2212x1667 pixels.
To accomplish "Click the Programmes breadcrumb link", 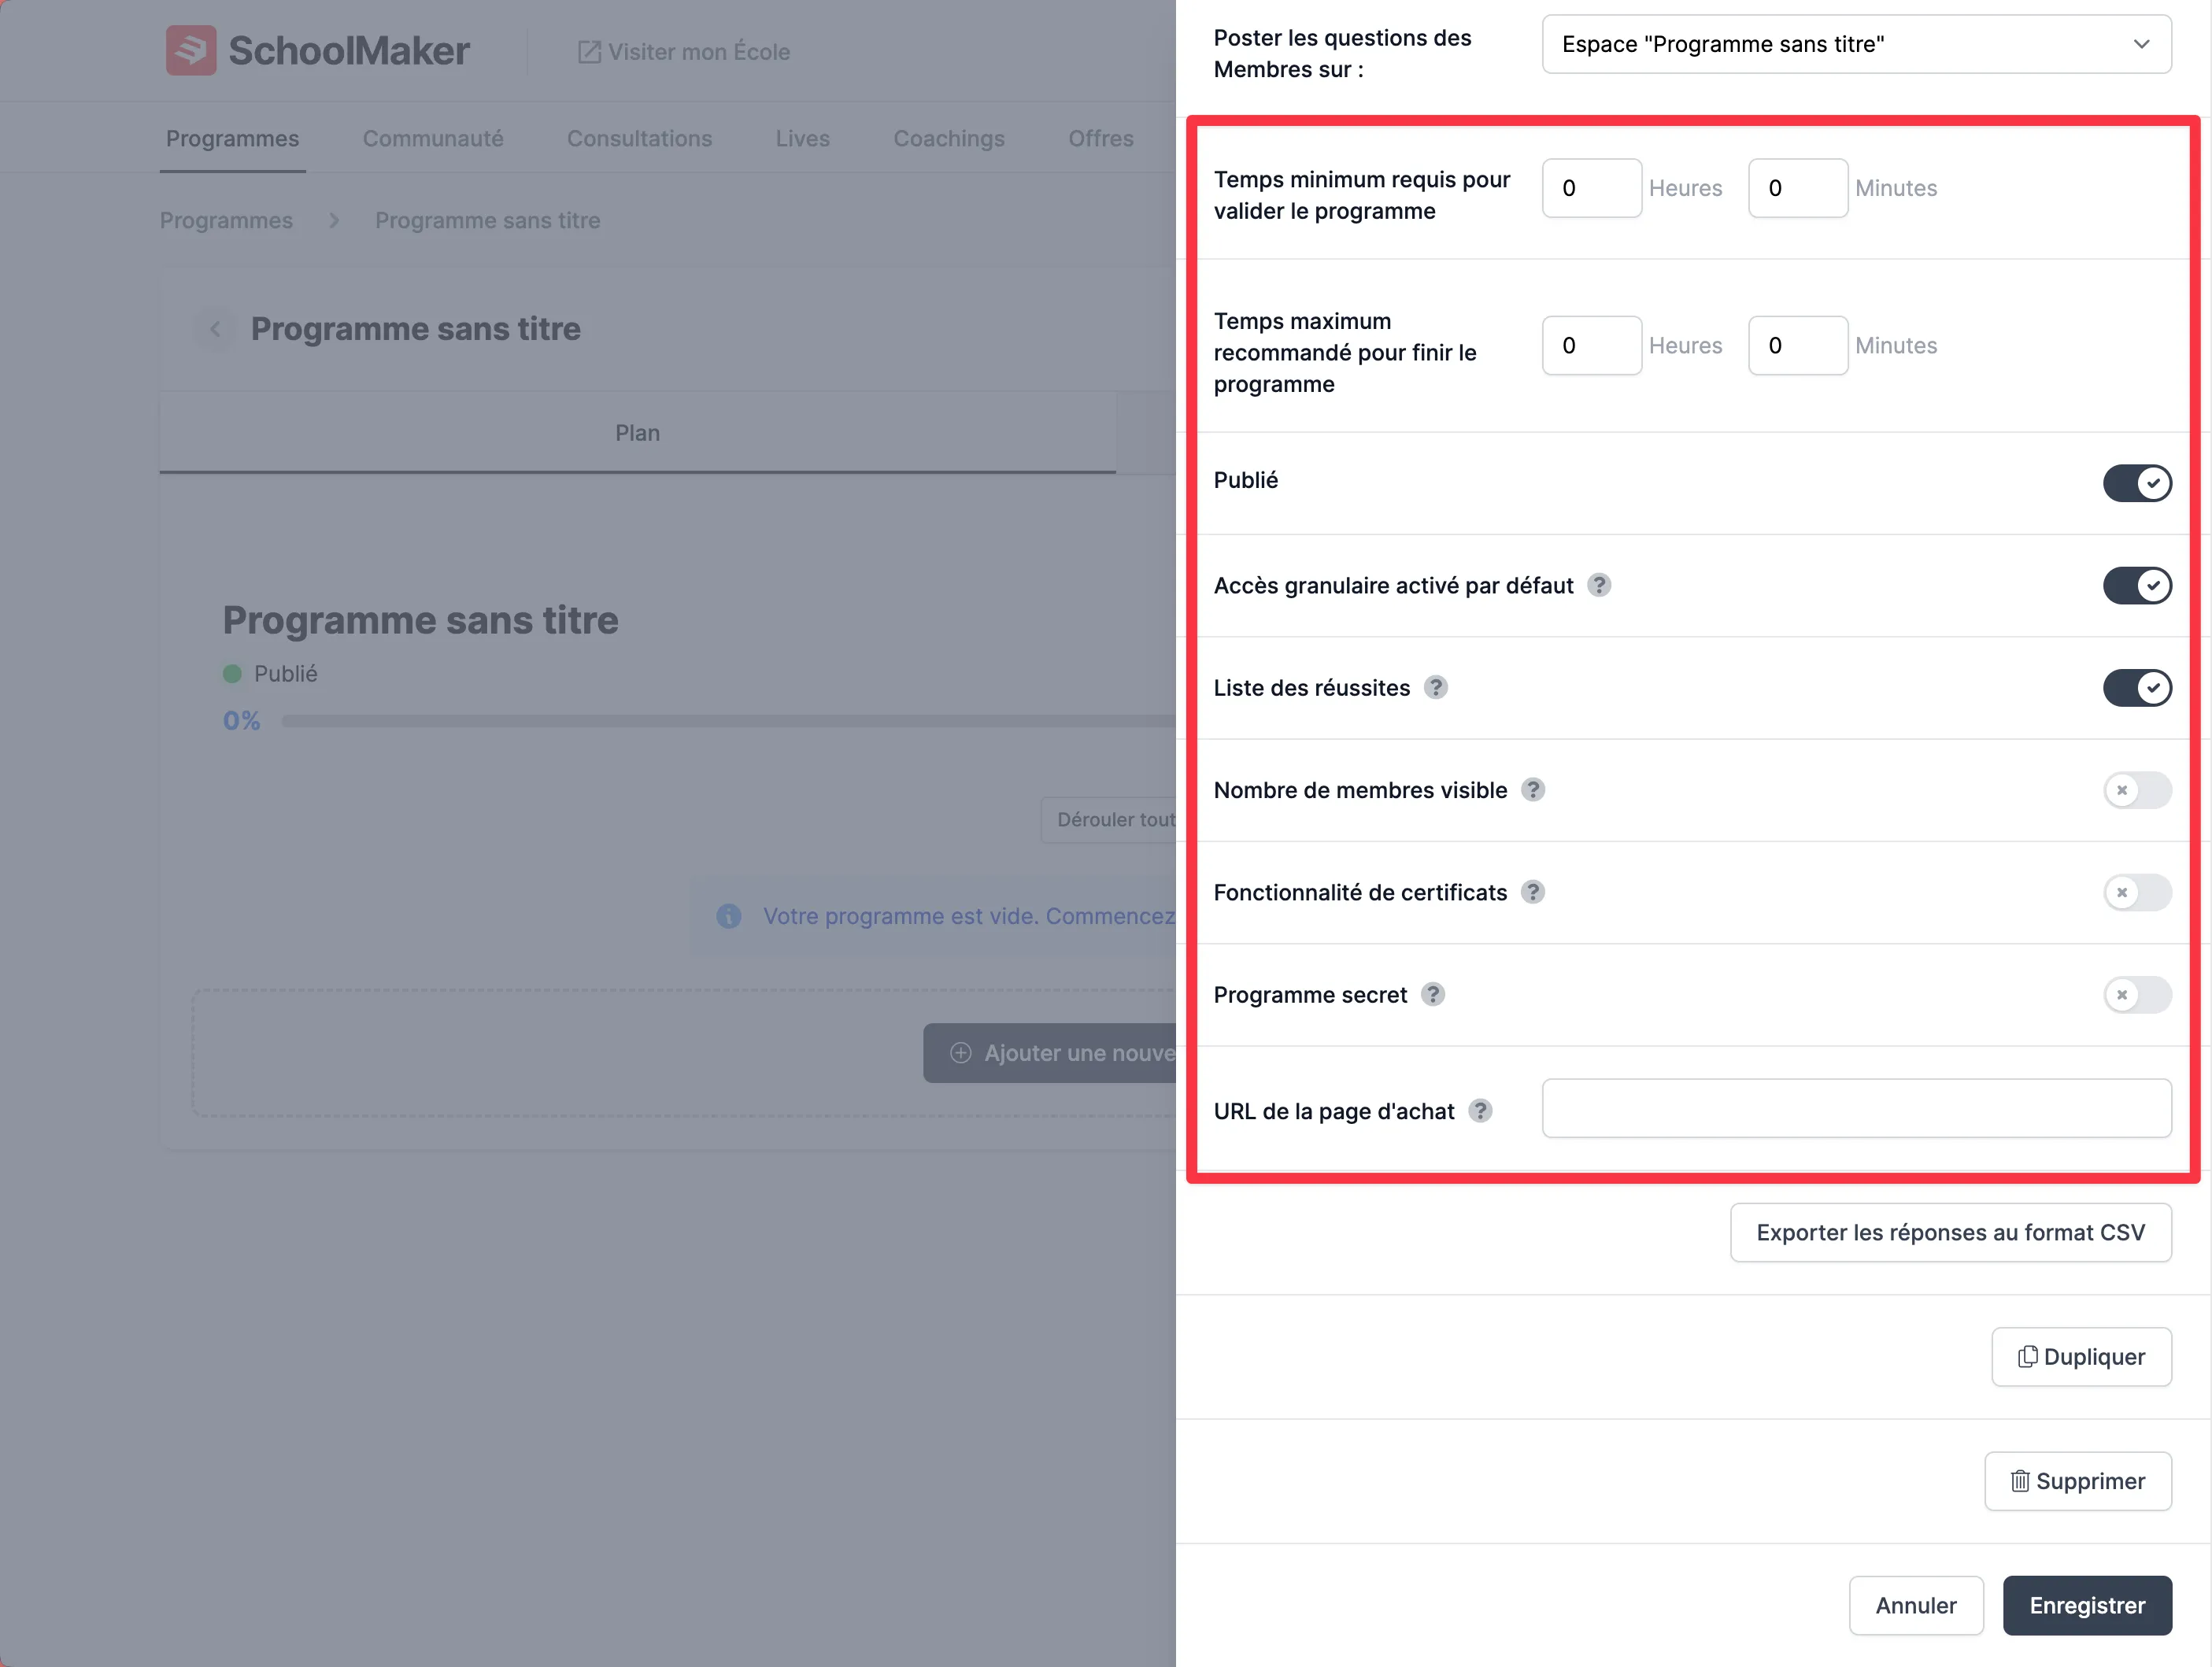I will 226,220.
